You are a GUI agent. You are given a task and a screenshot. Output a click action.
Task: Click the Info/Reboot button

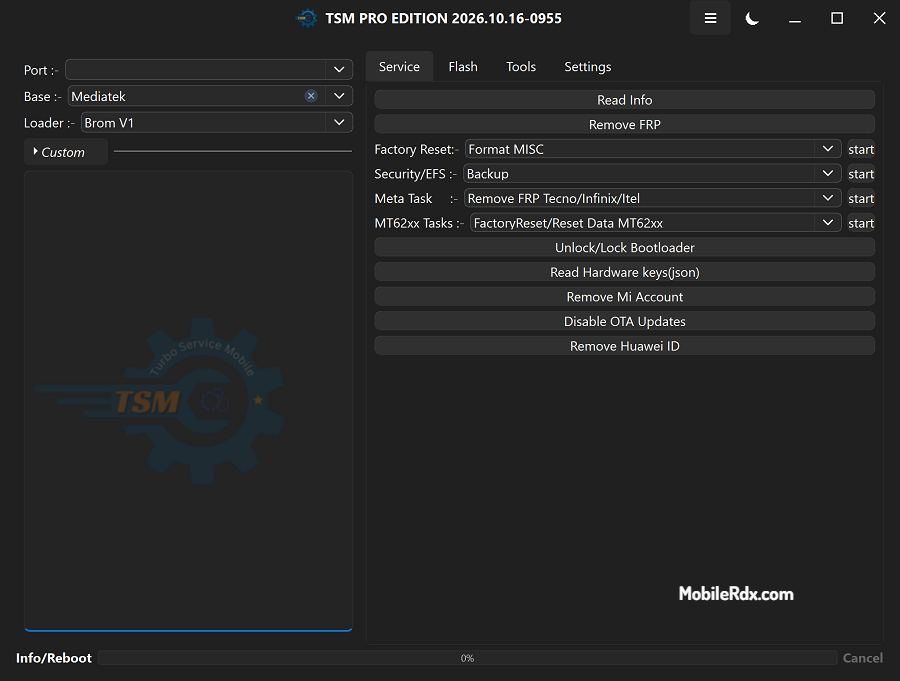pyautogui.click(x=53, y=658)
